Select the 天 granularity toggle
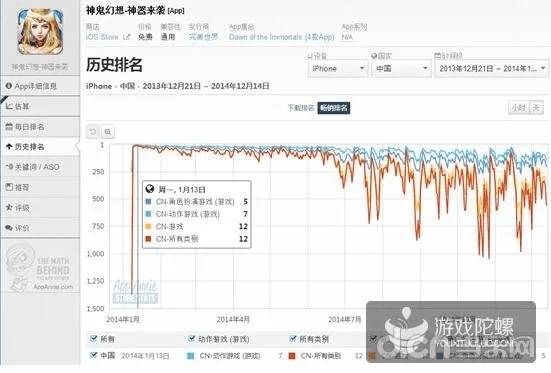This screenshot has width=551, height=373. pos(536,108)
